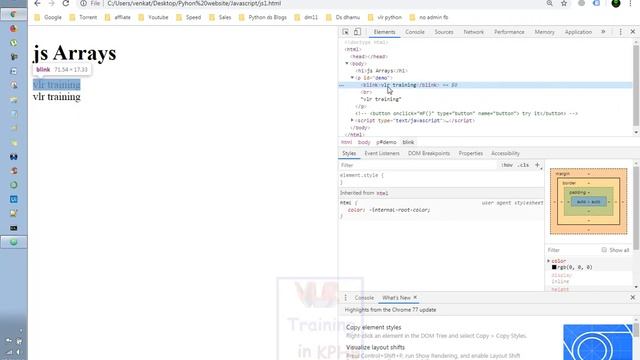Select the head node row
This screenshot has height=360, width=640.
click(x=369, y=56)
